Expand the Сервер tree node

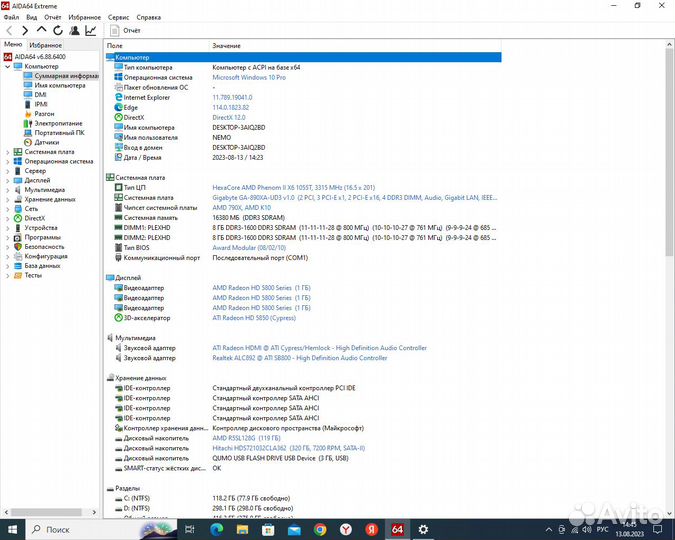click(x=7, y=171)
